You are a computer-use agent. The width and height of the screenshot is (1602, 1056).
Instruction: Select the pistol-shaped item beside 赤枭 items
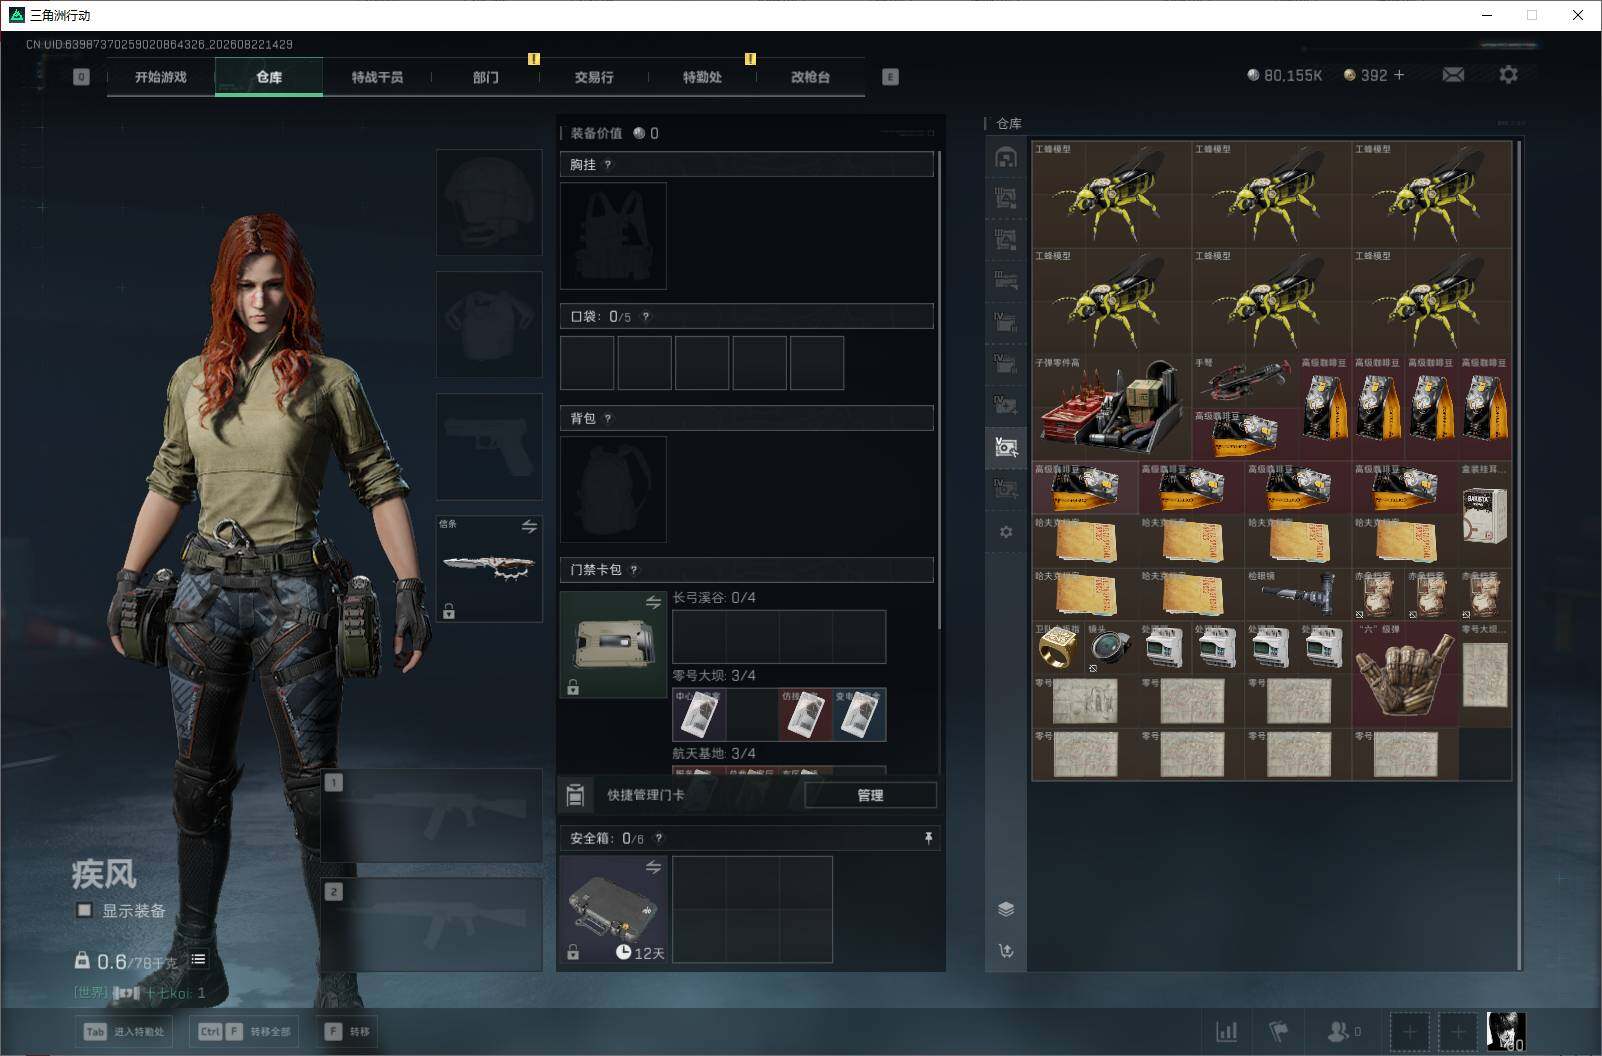(1297, 596)
